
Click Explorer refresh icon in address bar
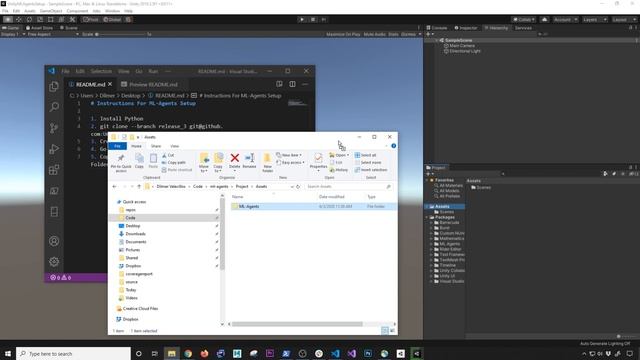[298, 187]
